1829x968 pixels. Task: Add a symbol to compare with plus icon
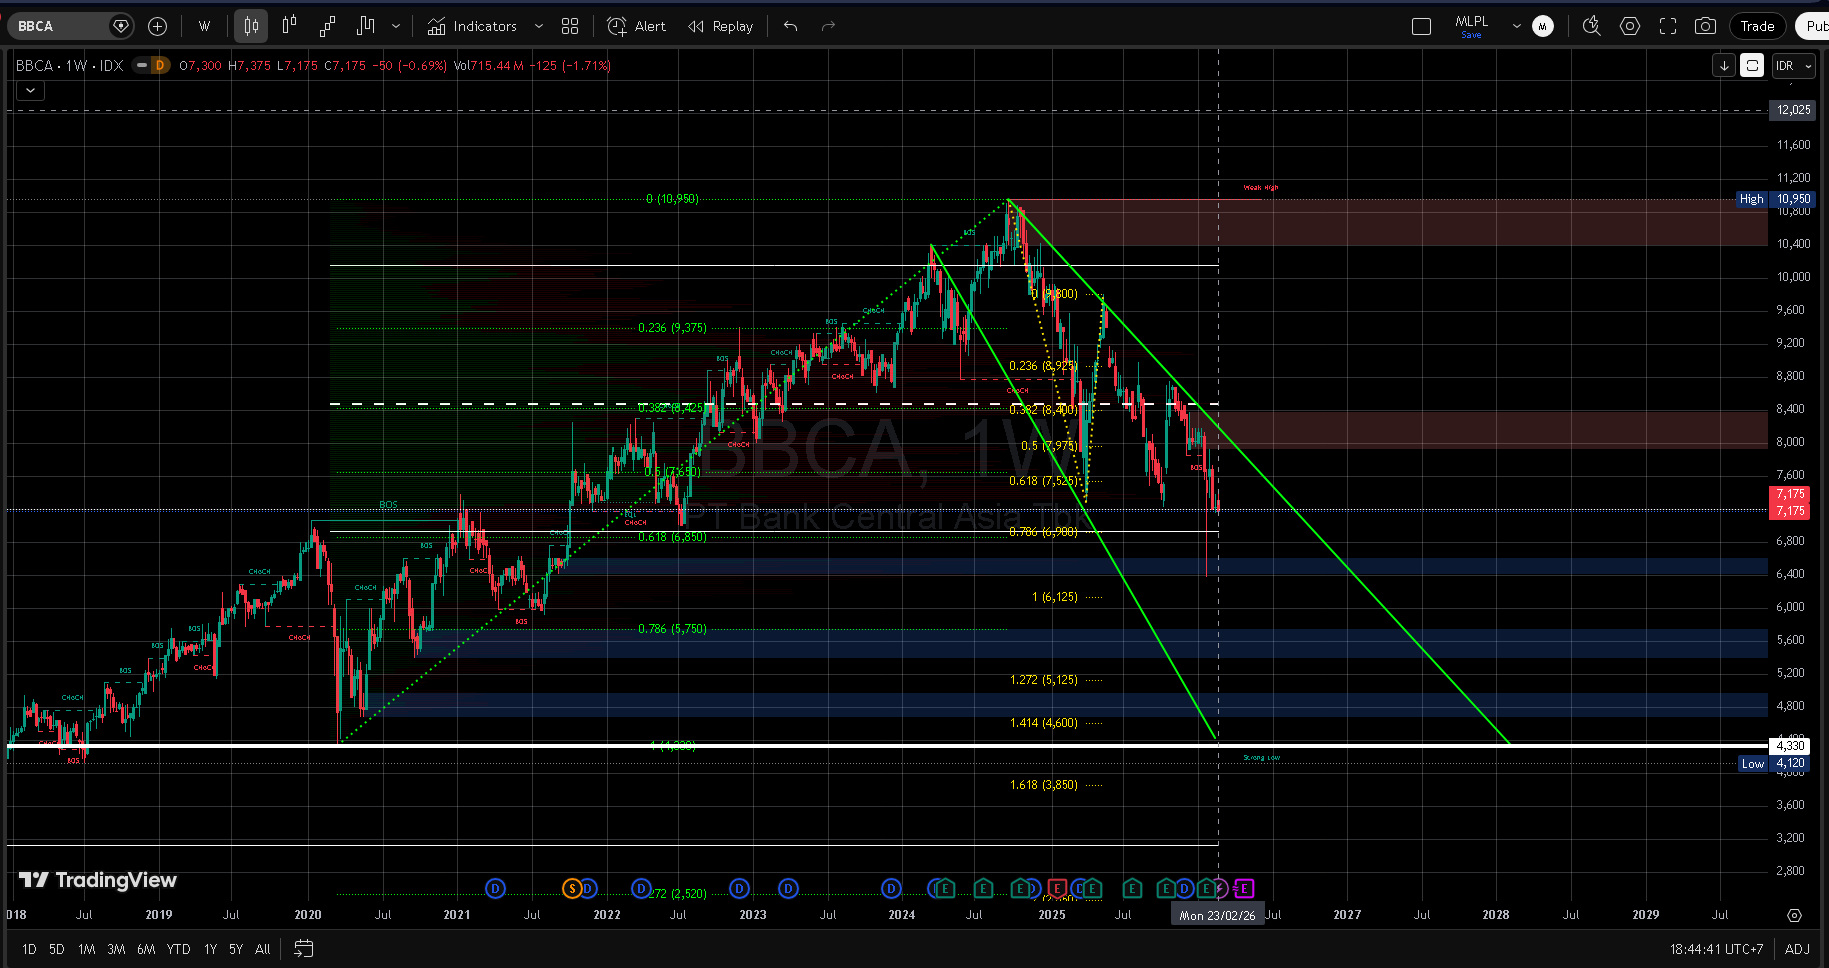[157, 26]
